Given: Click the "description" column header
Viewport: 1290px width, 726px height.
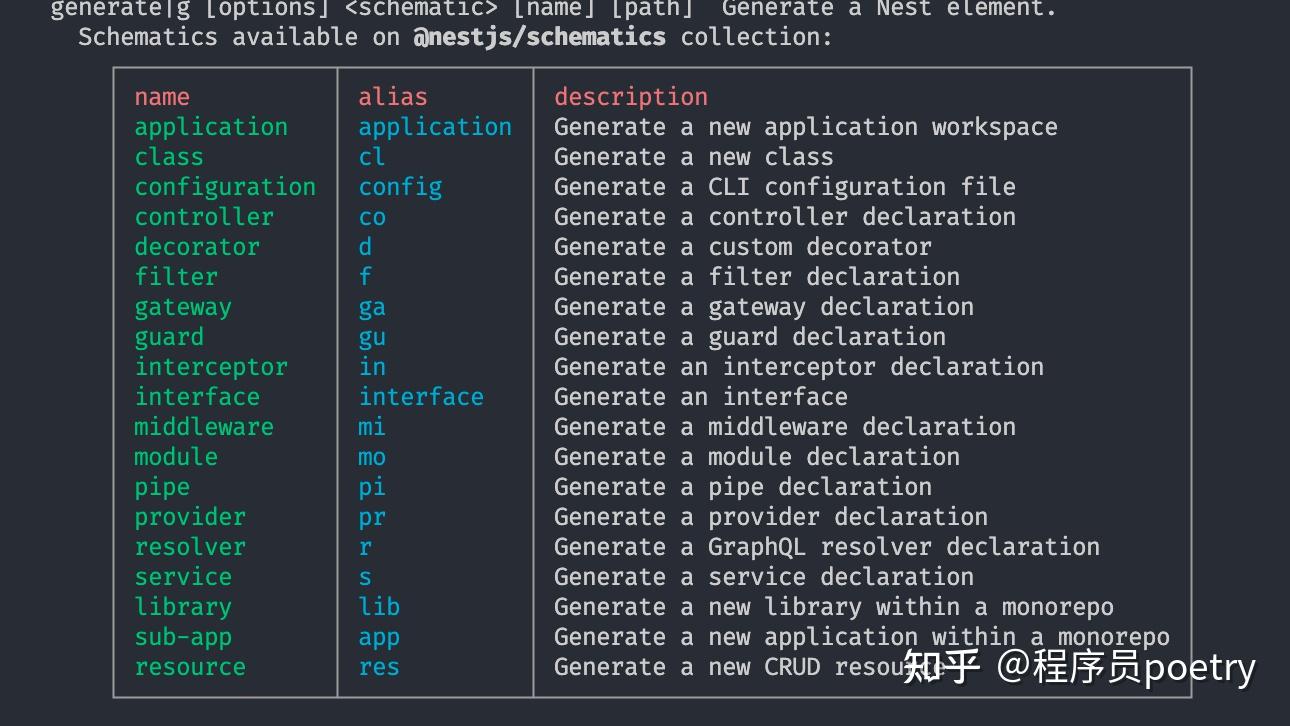Looking at the screenshot, I should click(631, 97).
